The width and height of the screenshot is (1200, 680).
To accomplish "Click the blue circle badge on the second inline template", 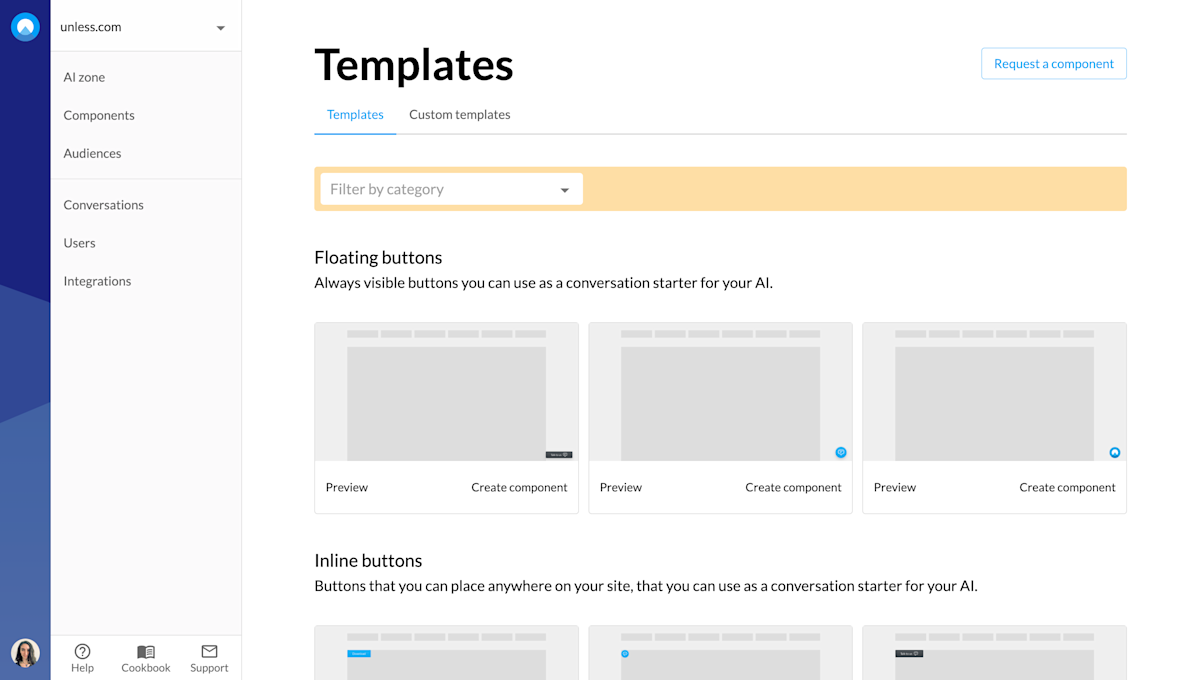I will [x=627, y=653].
